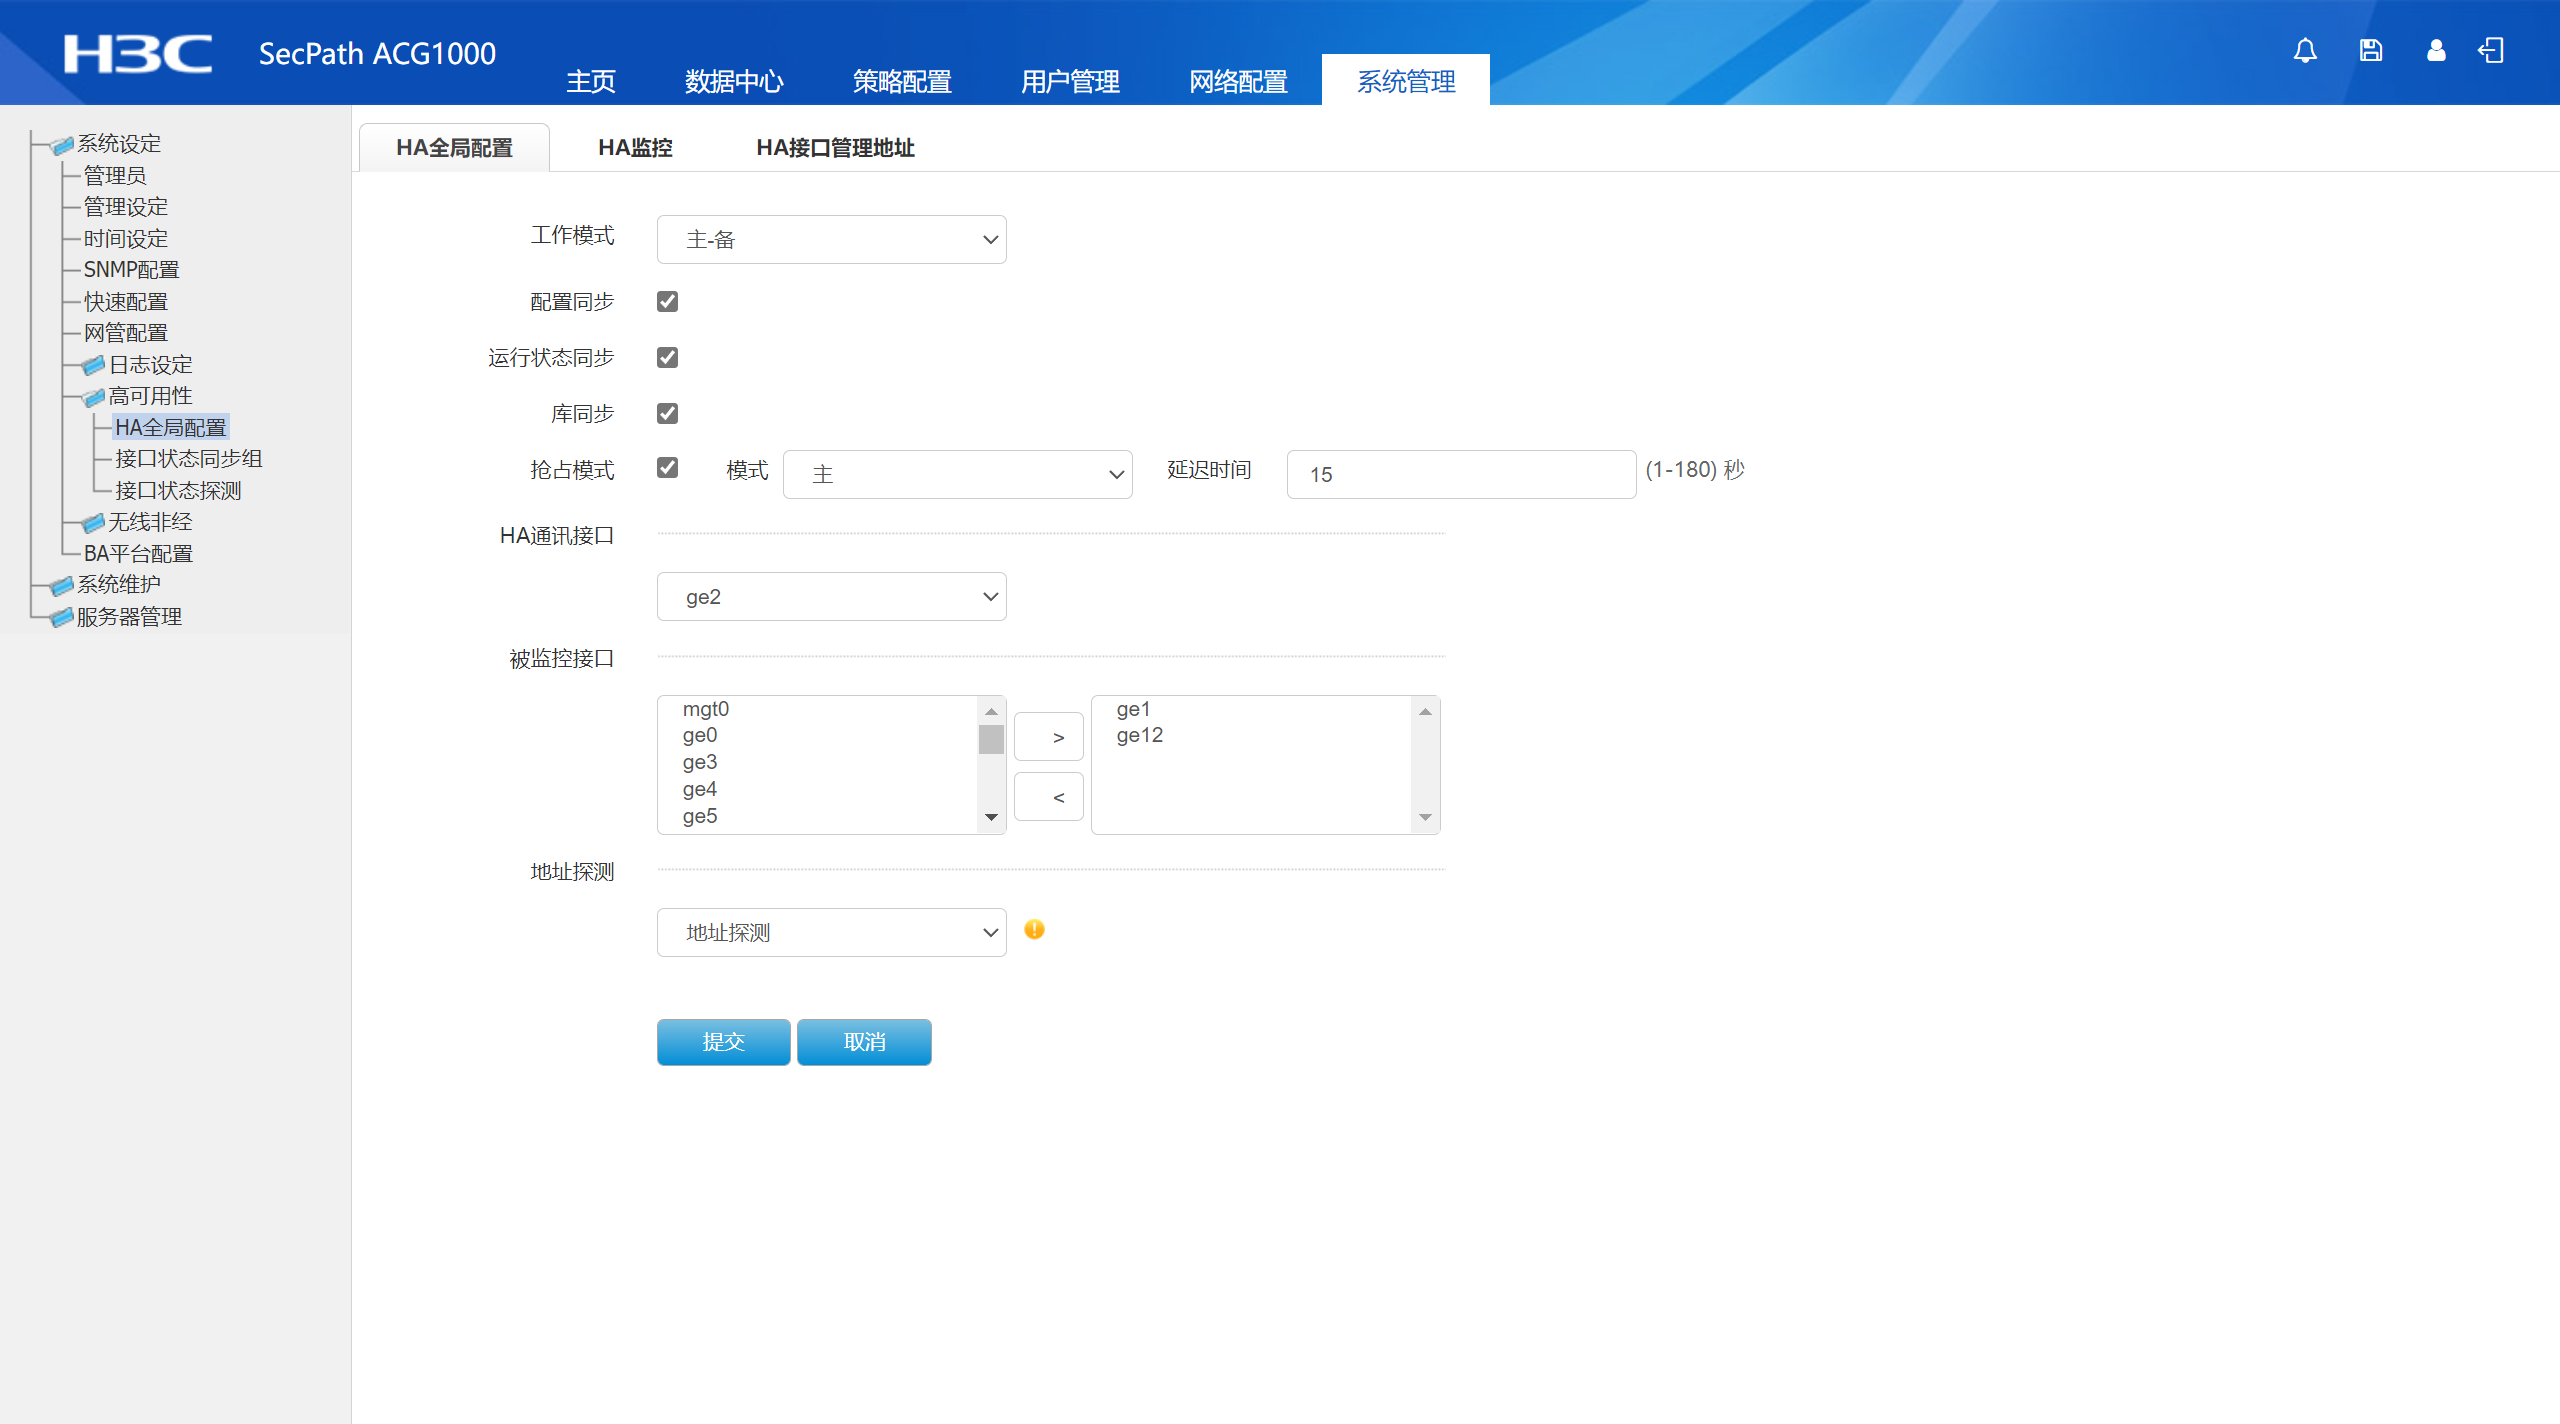Click the 日志设定 folder icon
Viewport: 2560px width, 1424px height.
tap(93, 365)
